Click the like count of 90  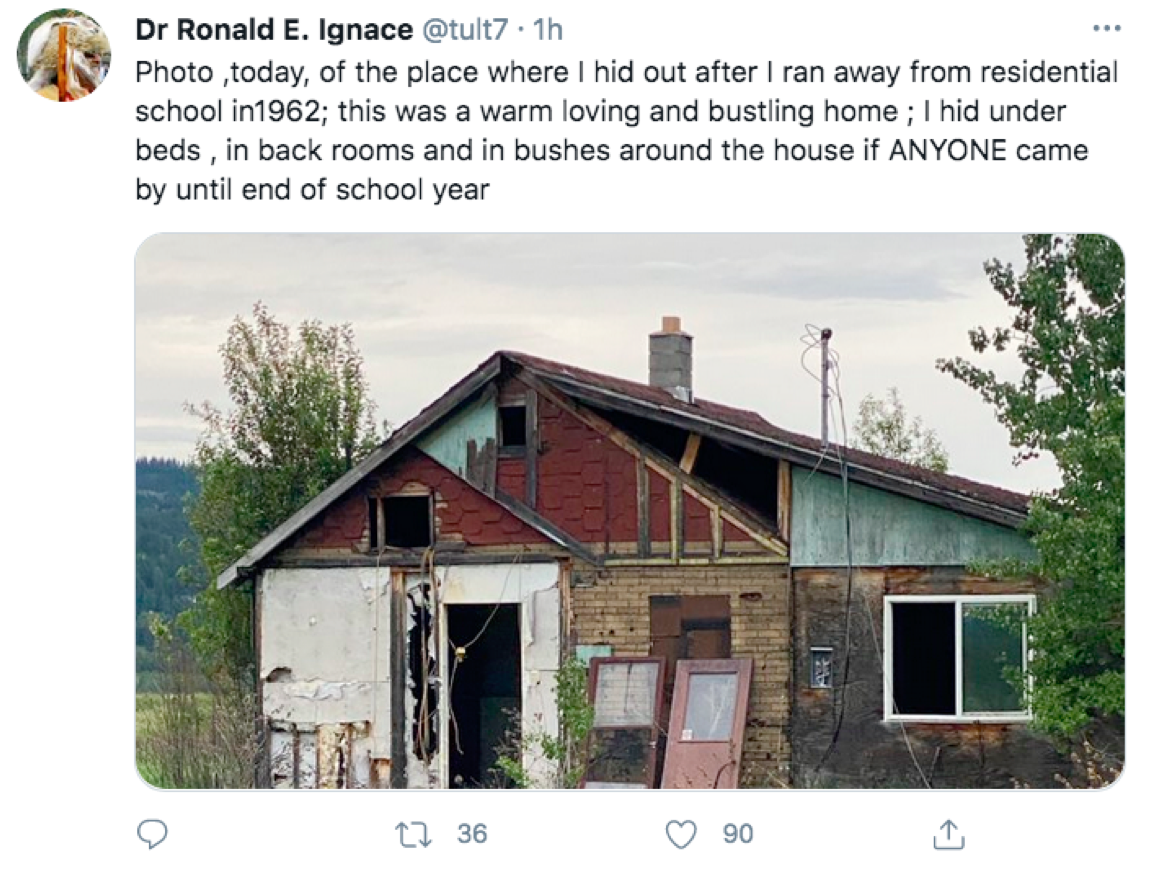738,833
